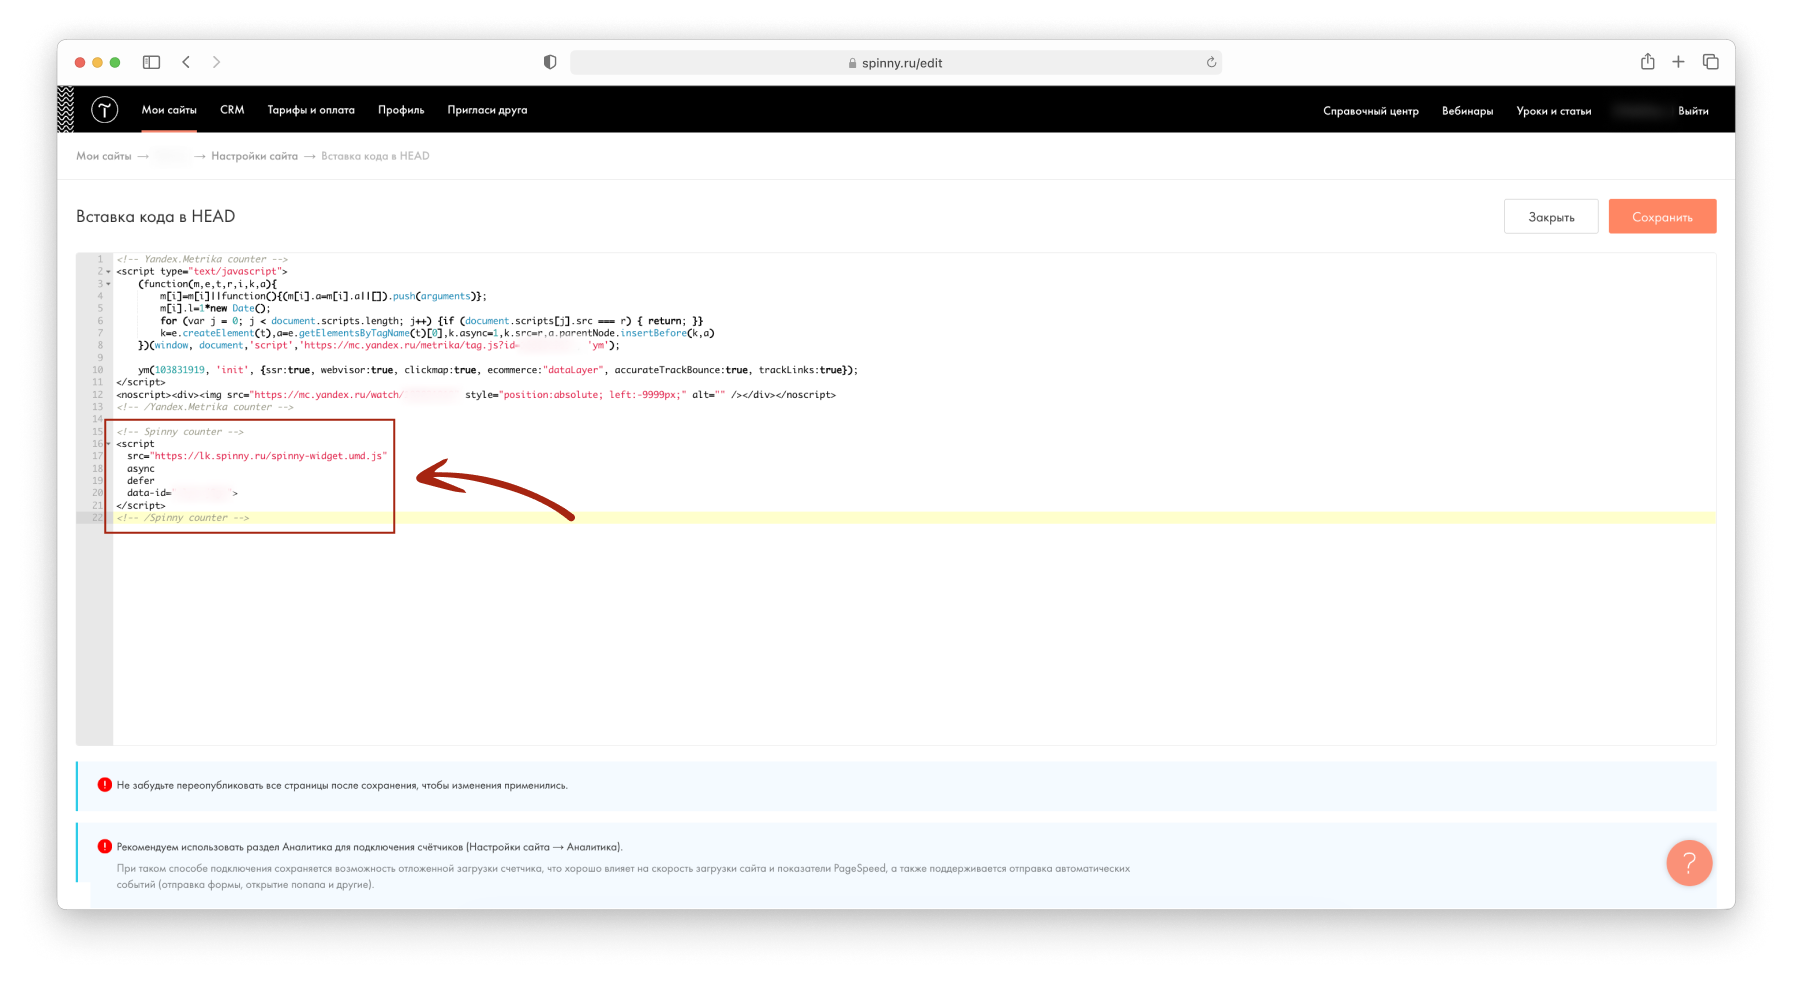Image resolution: width=1793 pixels, height=985 pixels.
Task: Click the lock icon in the address bar
Action: tap(852, 63)
